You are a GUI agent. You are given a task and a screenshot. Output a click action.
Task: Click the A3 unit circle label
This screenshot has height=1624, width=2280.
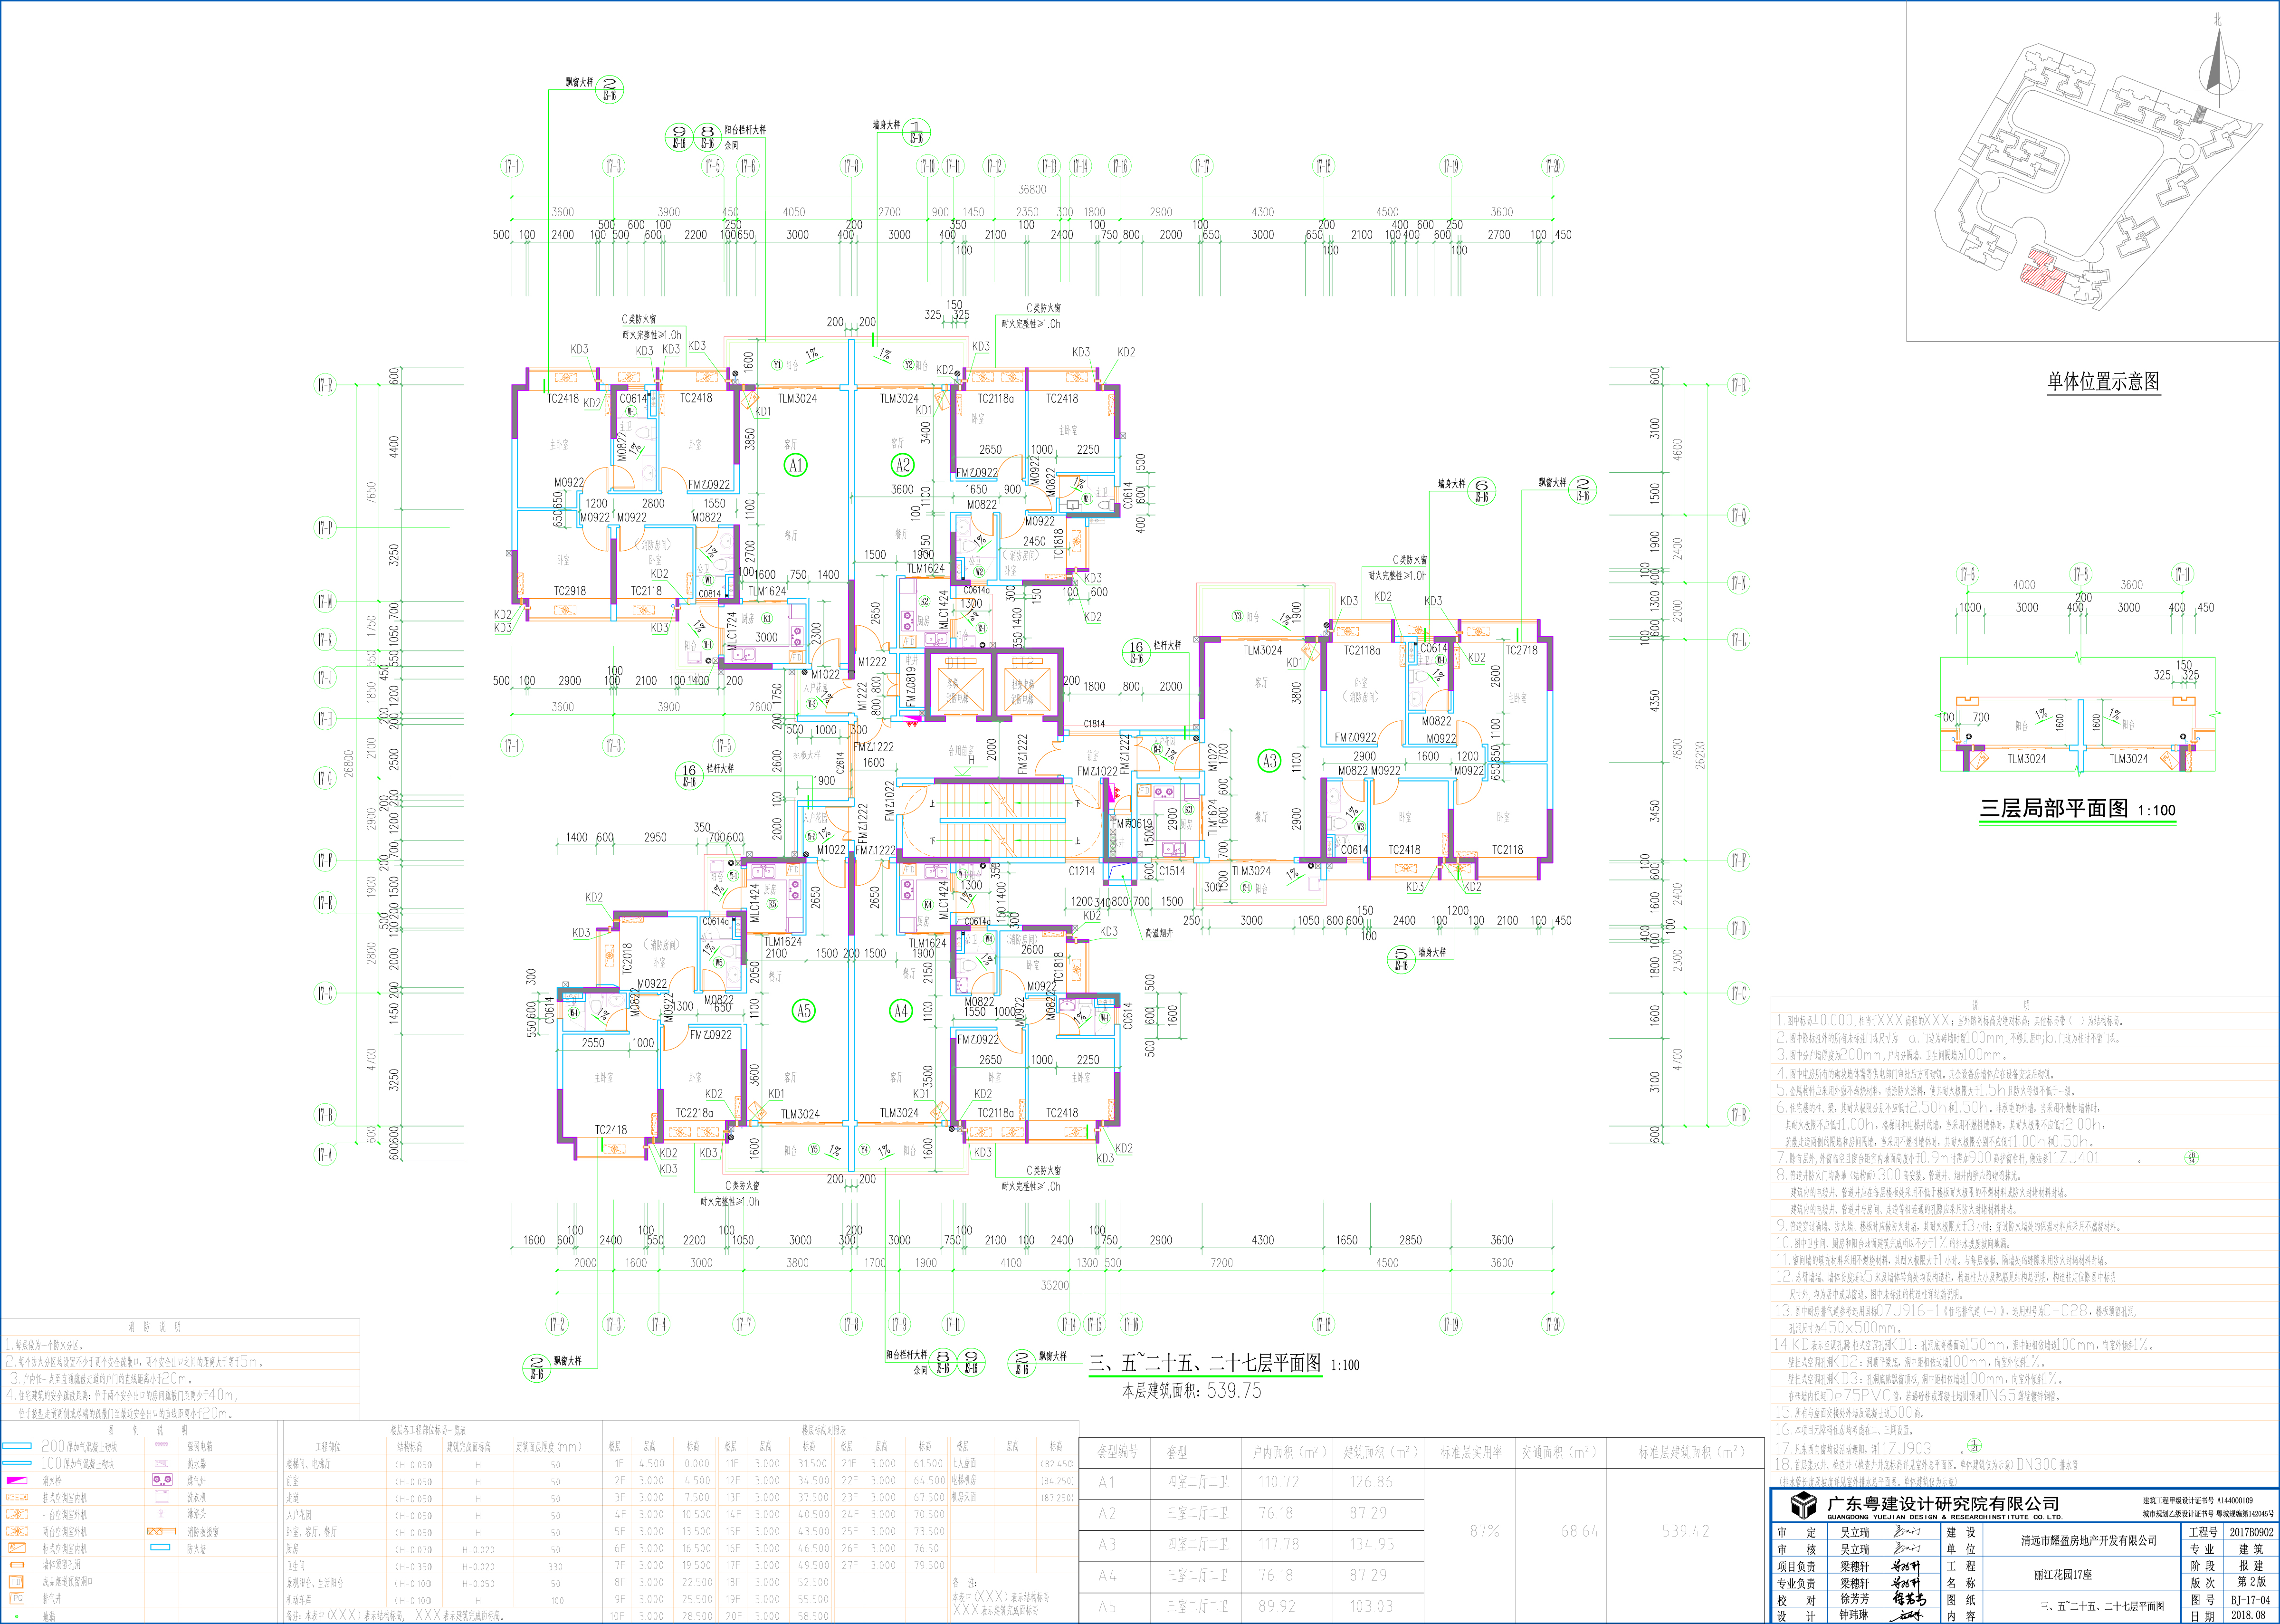click(x=1269, y=761)
